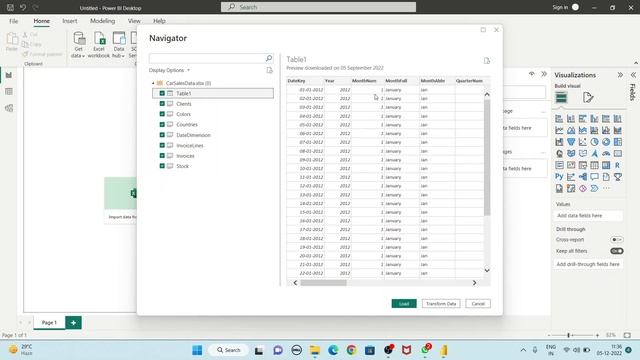This screenshot has height=360, width=640.
Task: Collapse the CarSalesData.xlsx tree node
Action: pyautogui.click(x=153, y=83)
